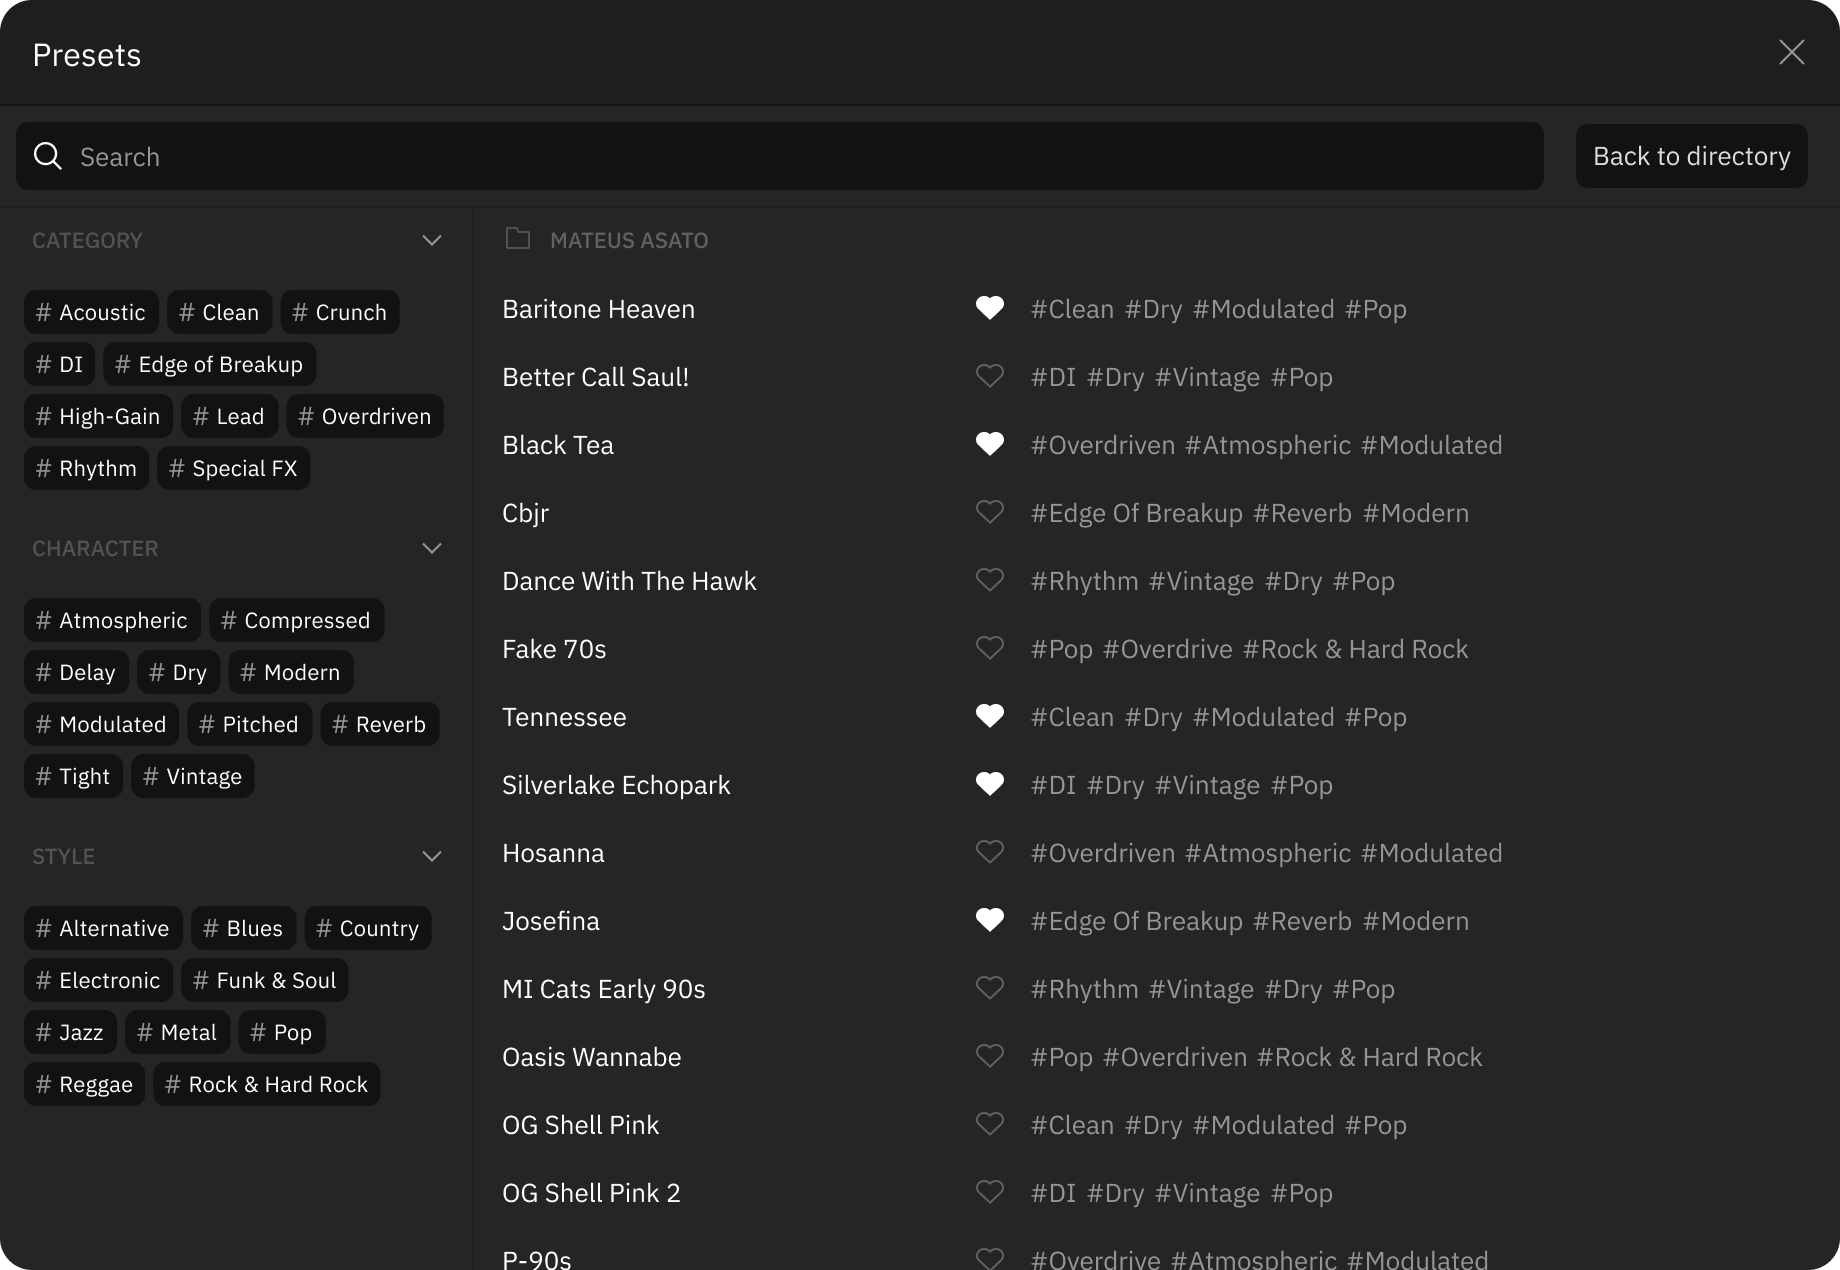1840x1270 pixels.
Task: Select the Metal style tag
Action: (176, 1032)
